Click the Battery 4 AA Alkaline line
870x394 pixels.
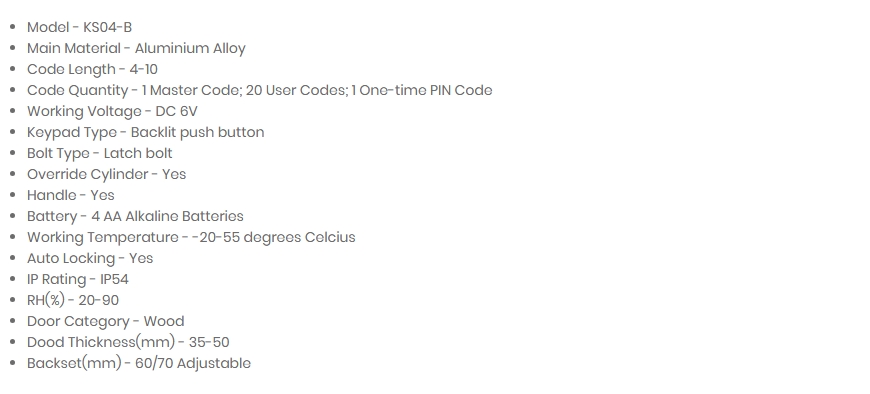(135, 216)
